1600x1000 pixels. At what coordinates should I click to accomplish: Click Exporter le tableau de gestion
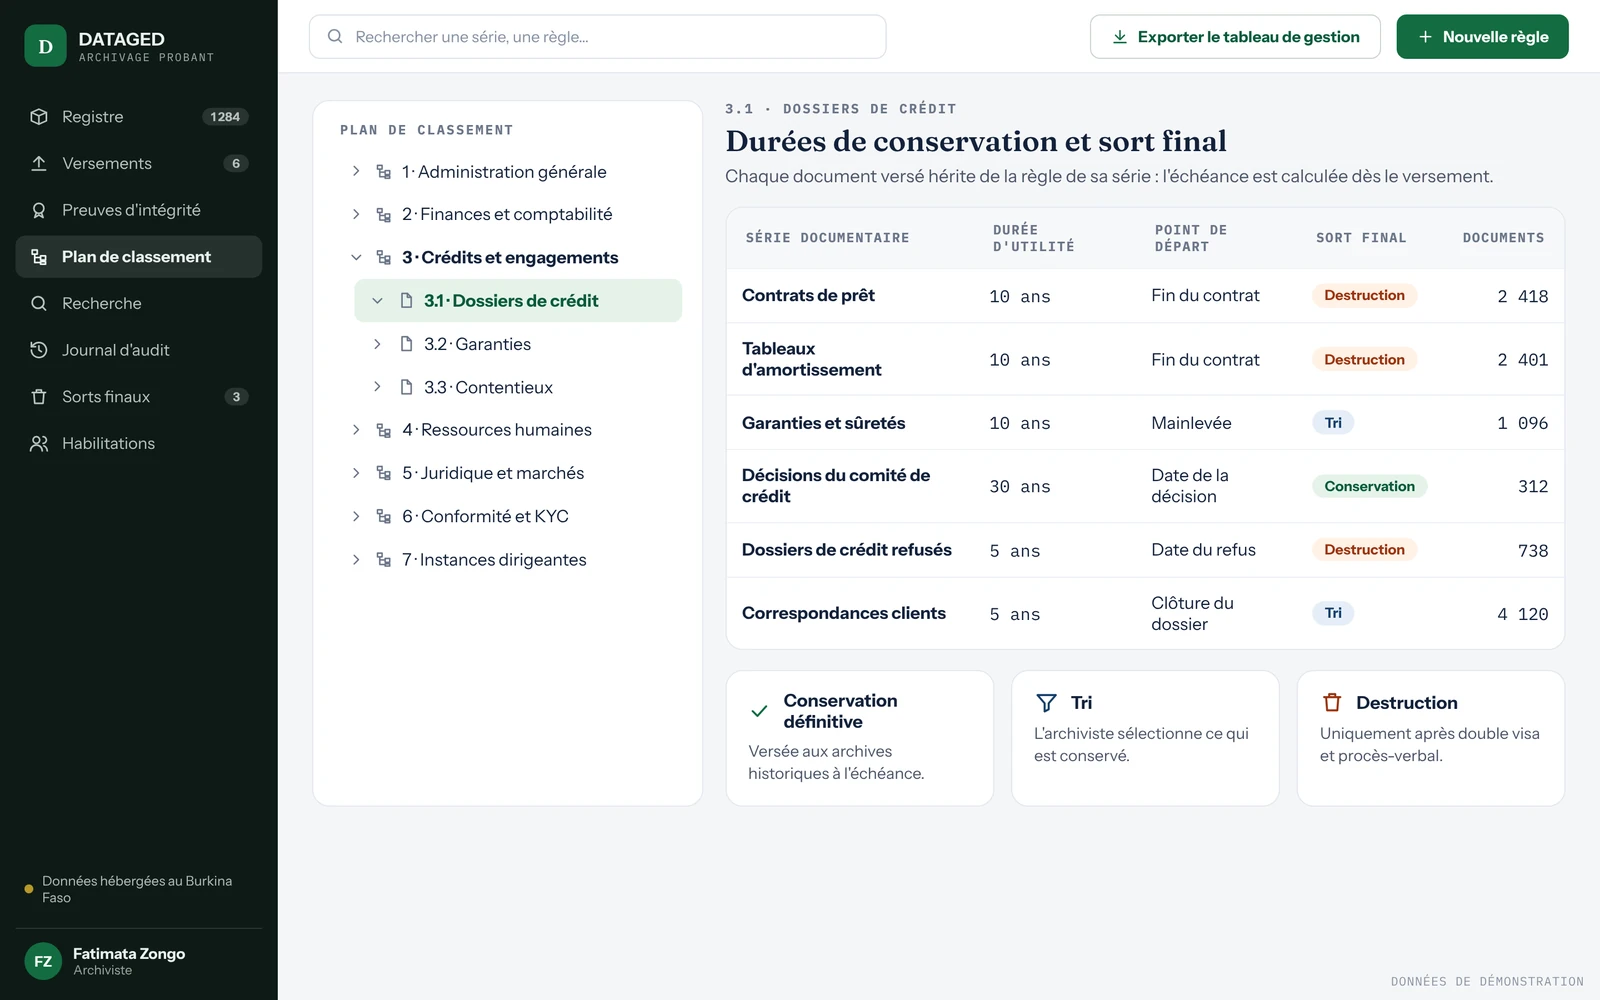(1235, 37)
